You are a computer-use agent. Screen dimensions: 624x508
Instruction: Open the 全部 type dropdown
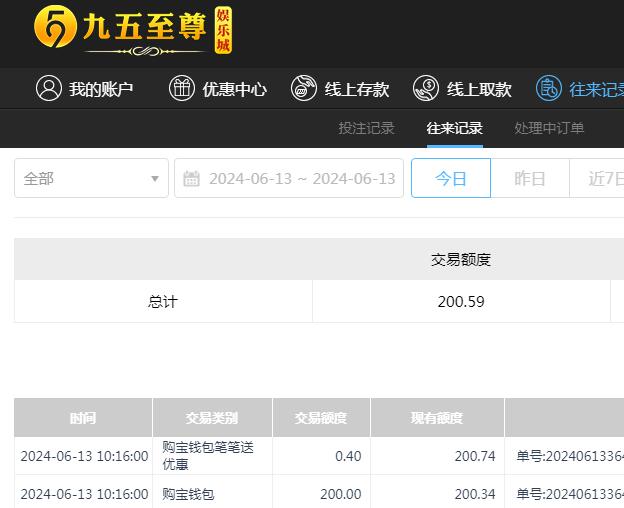(91, 178)
